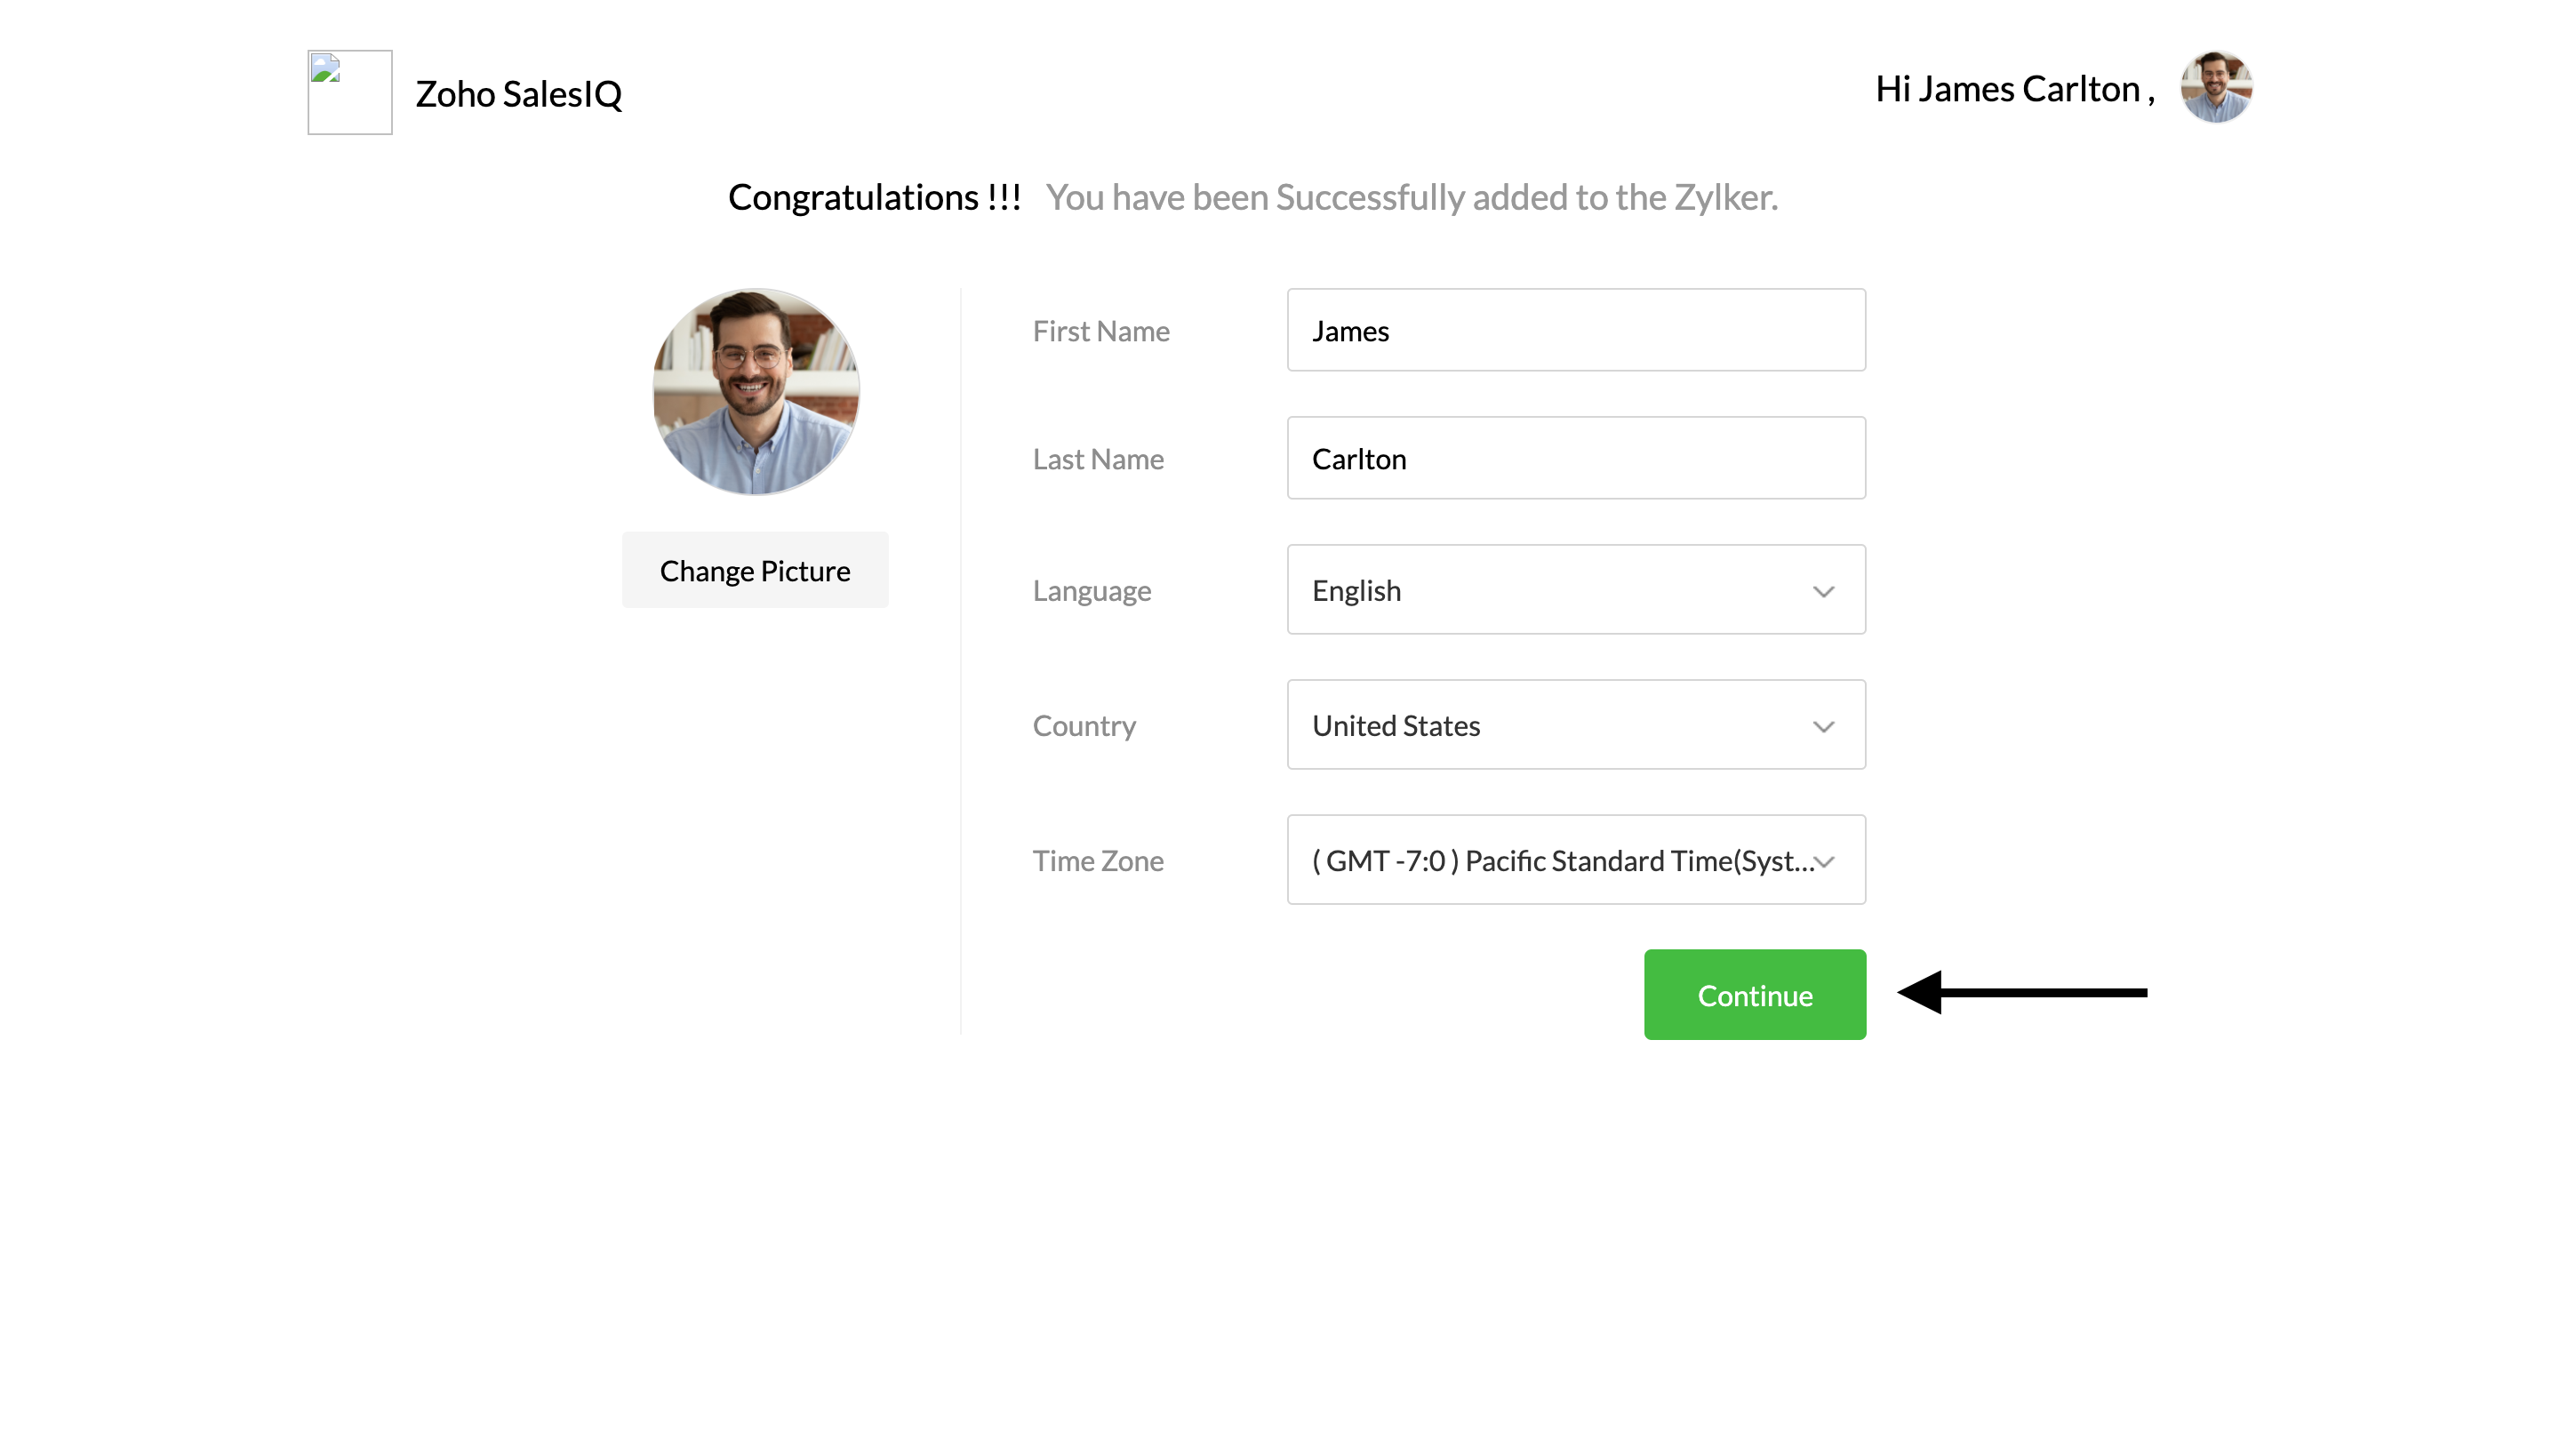Open the Language dropdown showing English

click(x=1560, y=590)
